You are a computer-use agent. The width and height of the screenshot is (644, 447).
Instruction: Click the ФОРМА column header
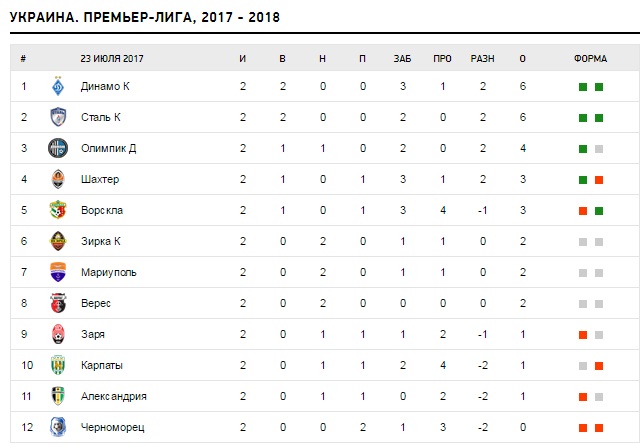coord(590,58)
